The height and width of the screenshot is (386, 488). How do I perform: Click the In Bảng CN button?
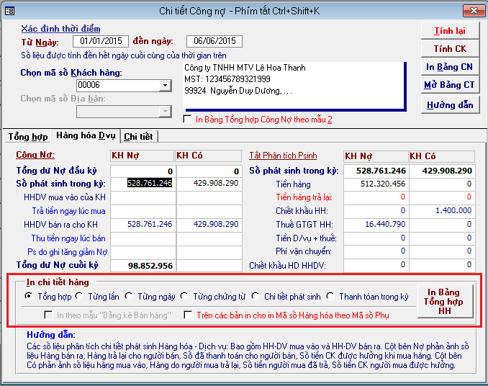(450, 67)
